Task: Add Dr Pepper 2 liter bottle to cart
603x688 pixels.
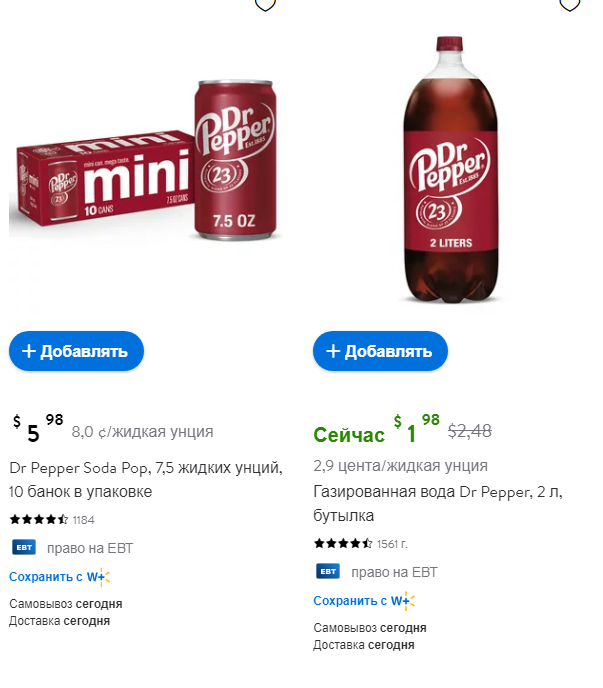Action: (380, 351)
